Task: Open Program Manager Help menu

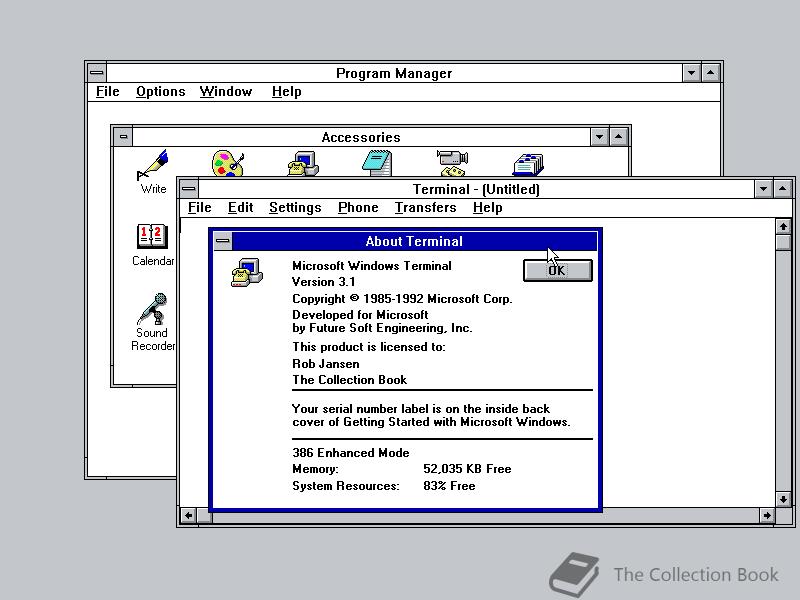Action: tap(286, 92)
